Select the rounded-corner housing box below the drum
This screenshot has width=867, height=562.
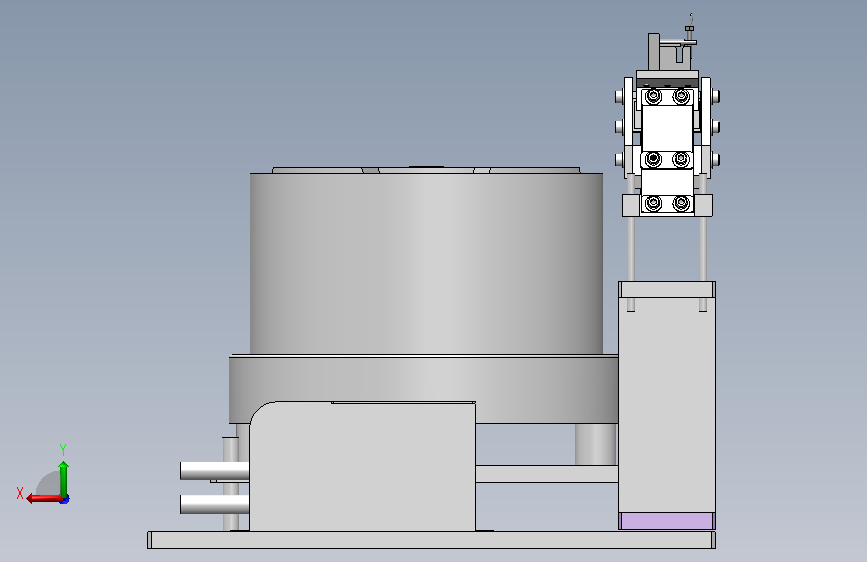pos(362,466)
